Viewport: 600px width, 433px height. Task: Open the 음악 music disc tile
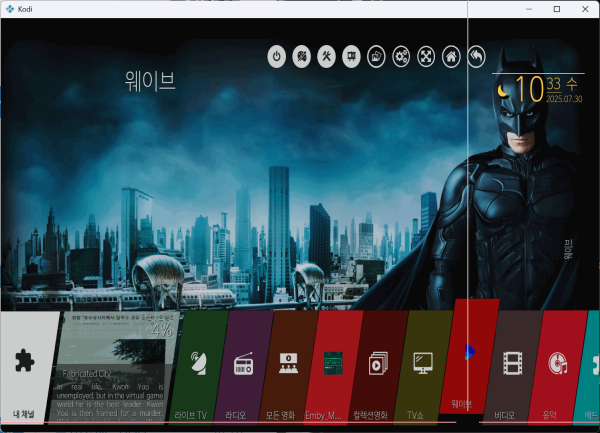558,366
